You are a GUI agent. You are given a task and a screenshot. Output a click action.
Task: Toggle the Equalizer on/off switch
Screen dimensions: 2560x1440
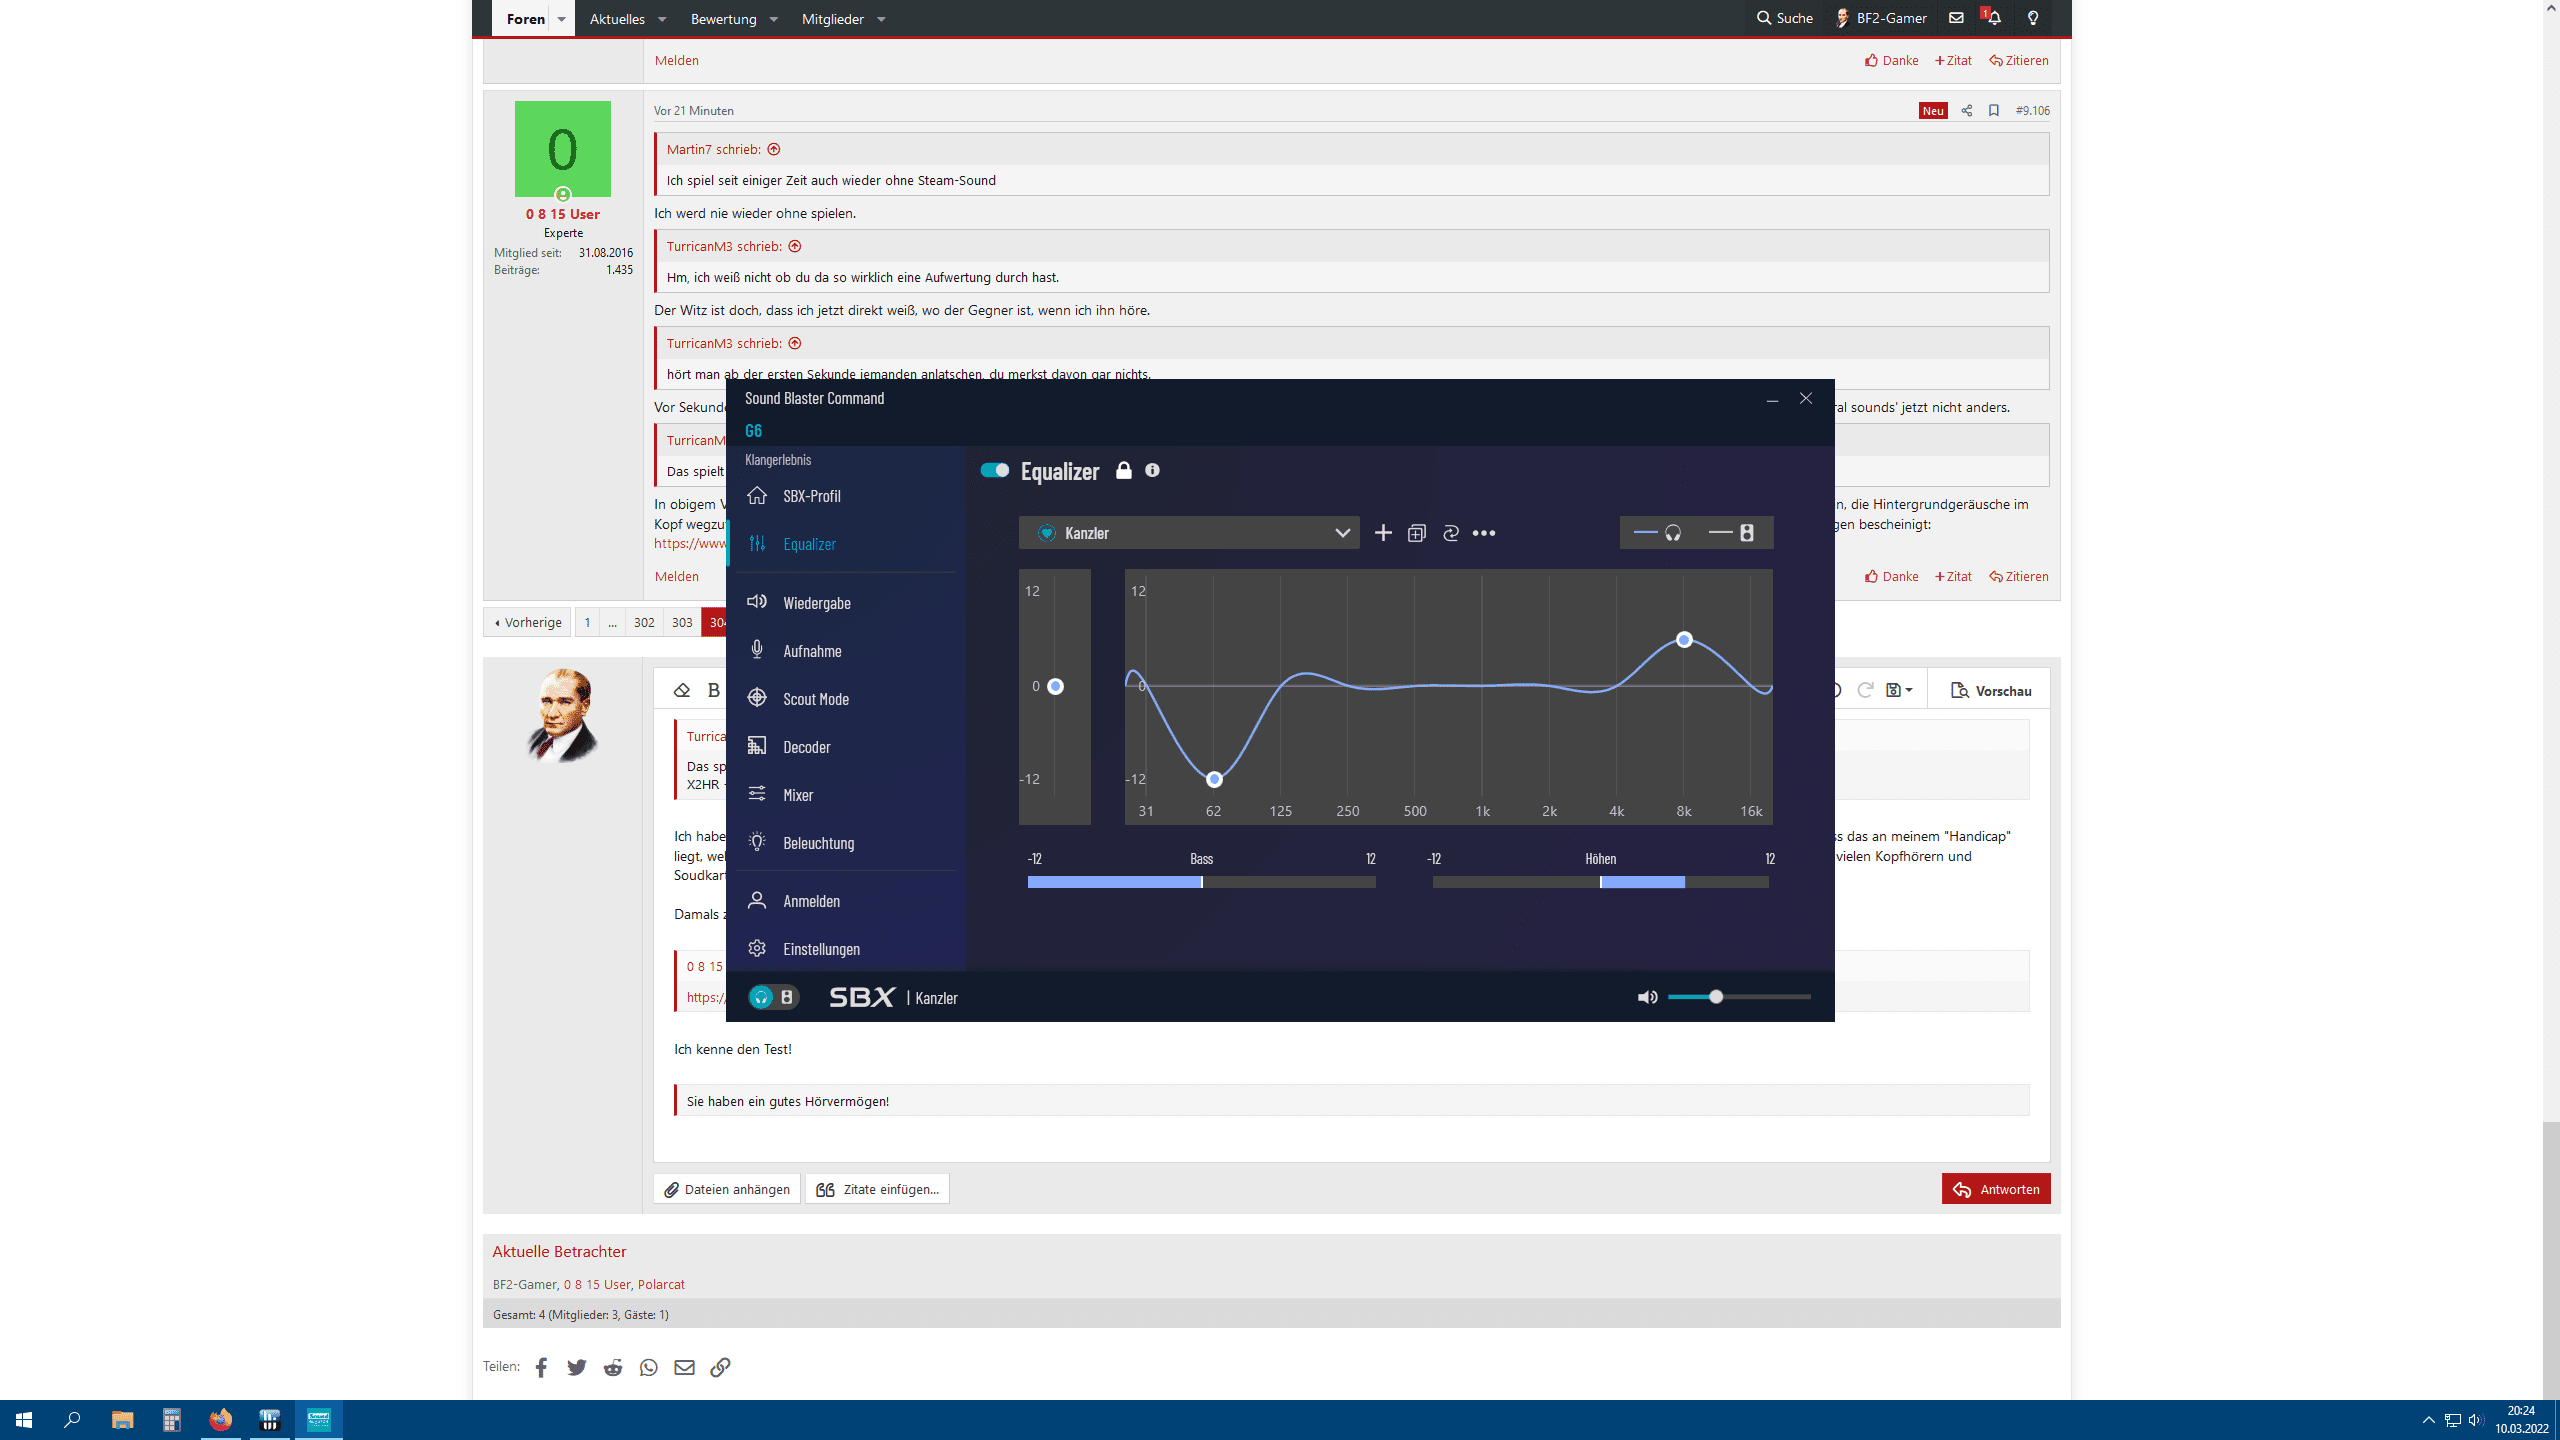[994, 470]
